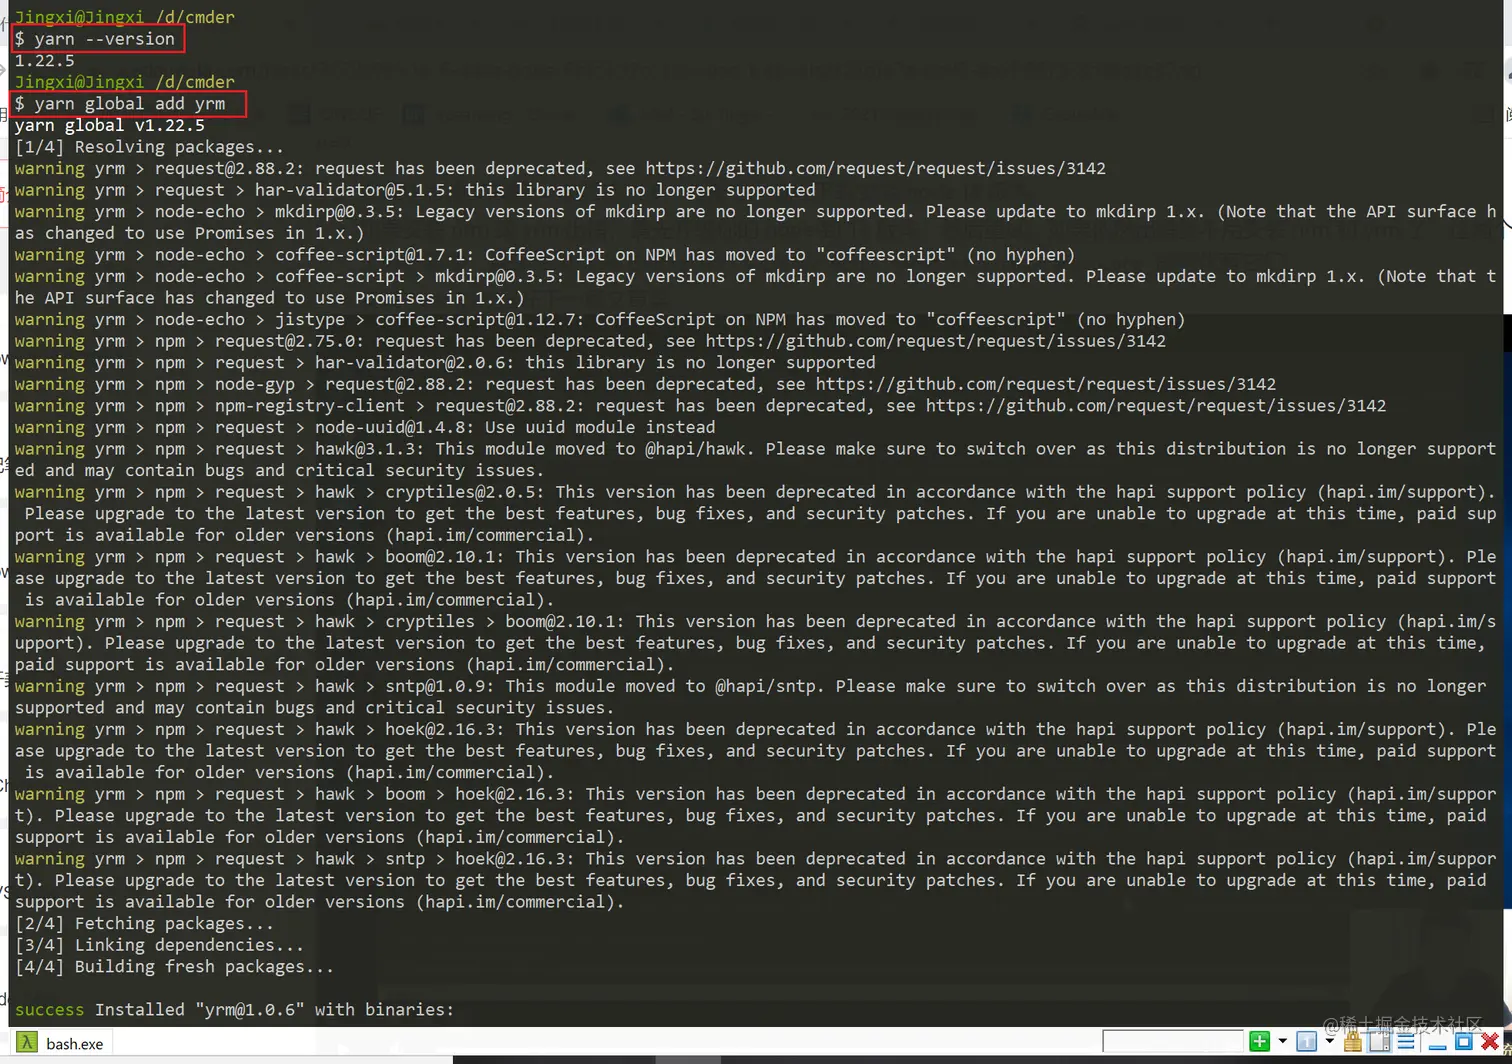Maximize the Cmder window

click(x=1463, y=1041)
